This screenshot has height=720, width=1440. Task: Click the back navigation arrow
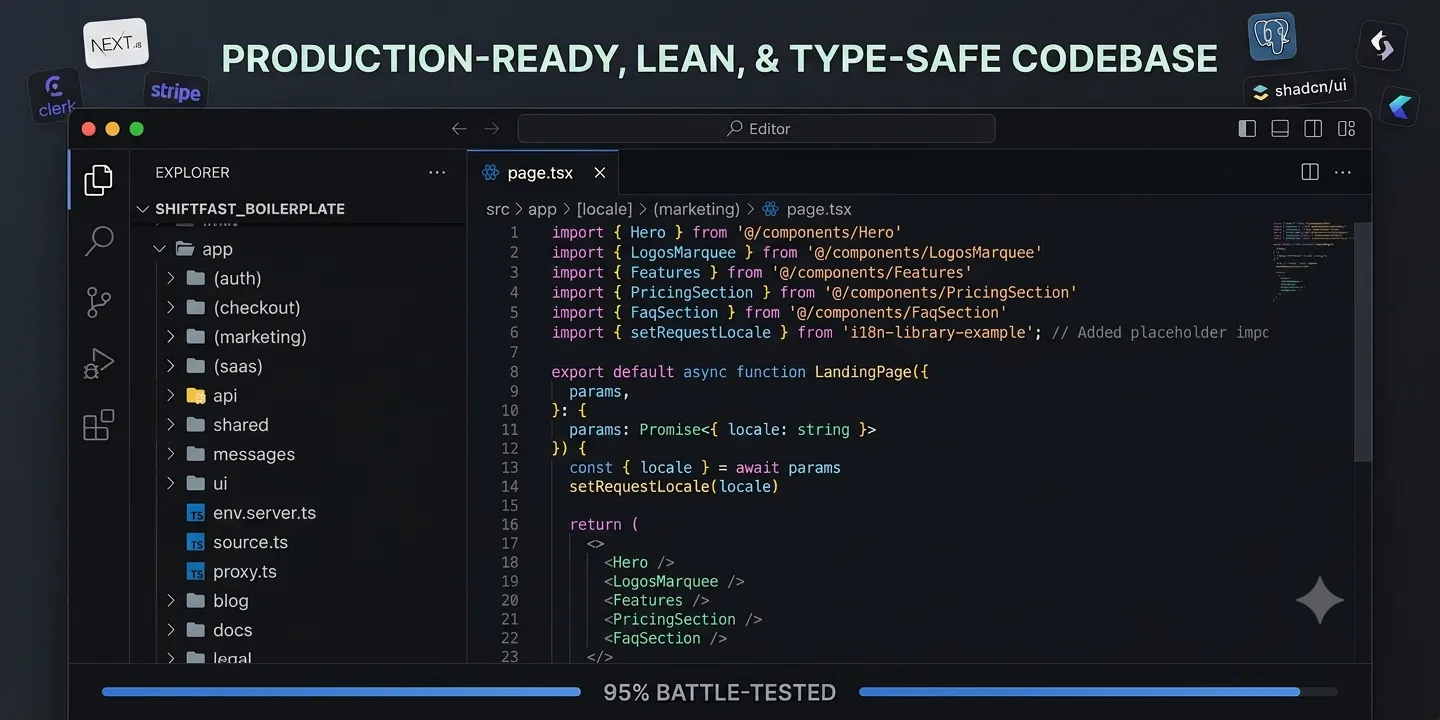(459, 128)
